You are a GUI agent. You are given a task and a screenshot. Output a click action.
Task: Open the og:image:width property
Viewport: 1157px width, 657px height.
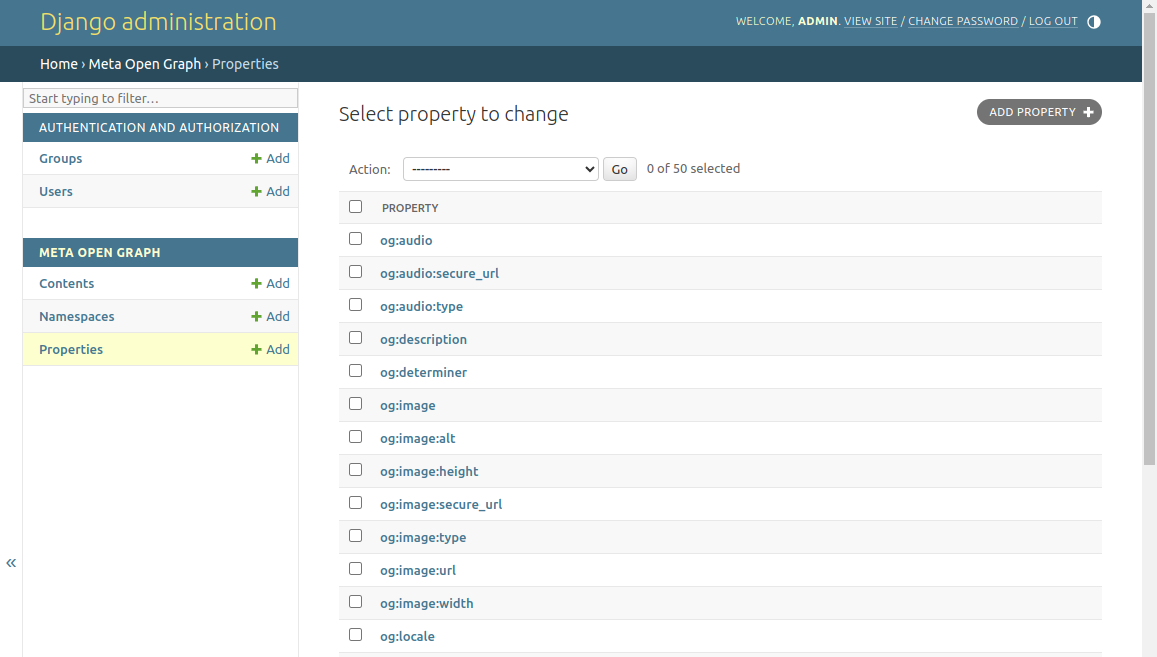(427, 603)
